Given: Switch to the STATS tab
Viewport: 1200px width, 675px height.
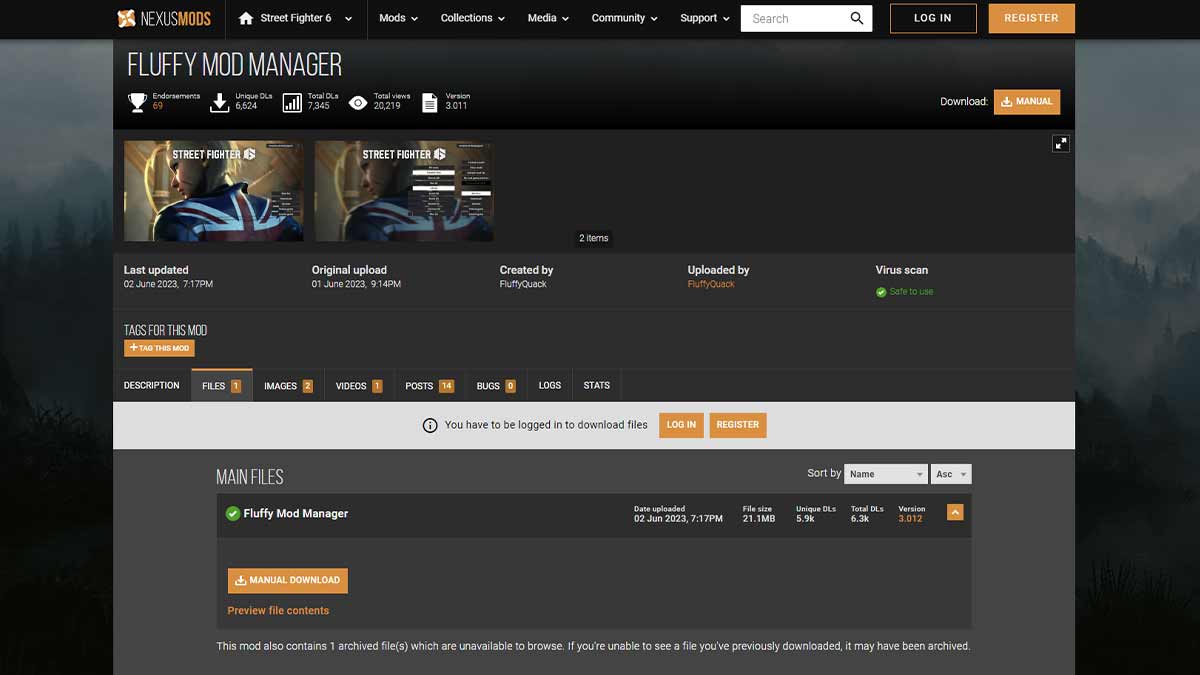Looking at the screenshot, I should click(x=597, y=385).
